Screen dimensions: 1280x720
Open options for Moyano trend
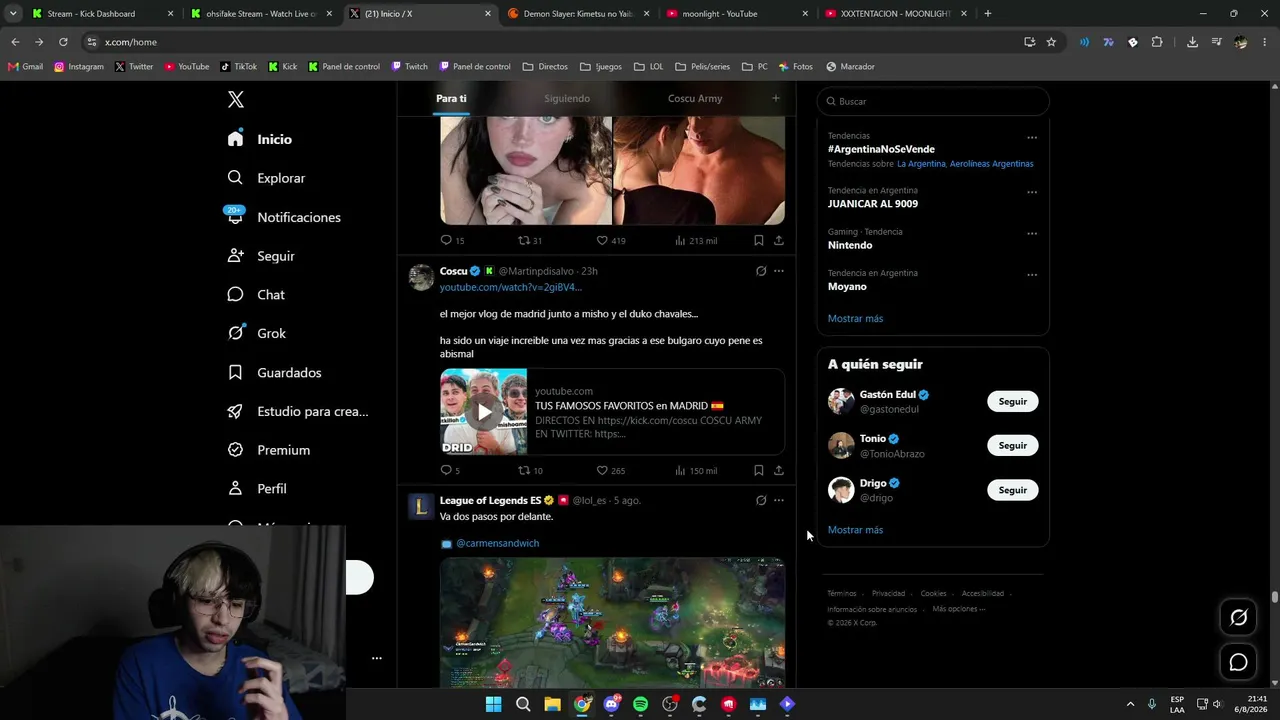tap(1032, 274)
